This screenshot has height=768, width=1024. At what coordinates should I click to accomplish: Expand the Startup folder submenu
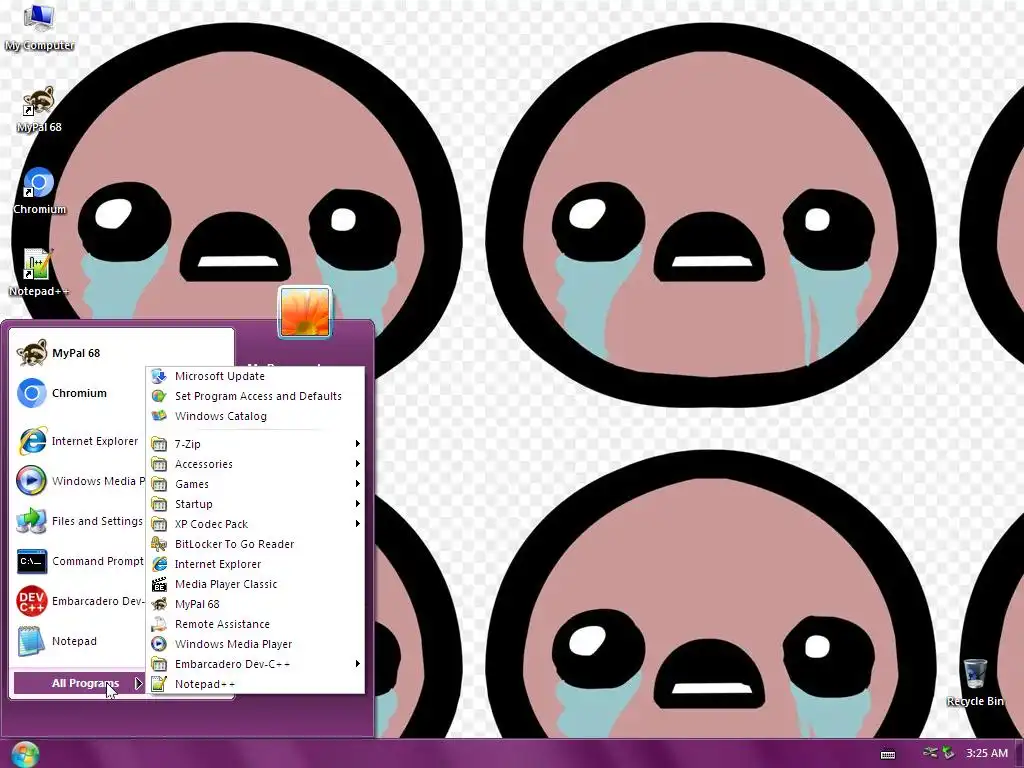255,504
